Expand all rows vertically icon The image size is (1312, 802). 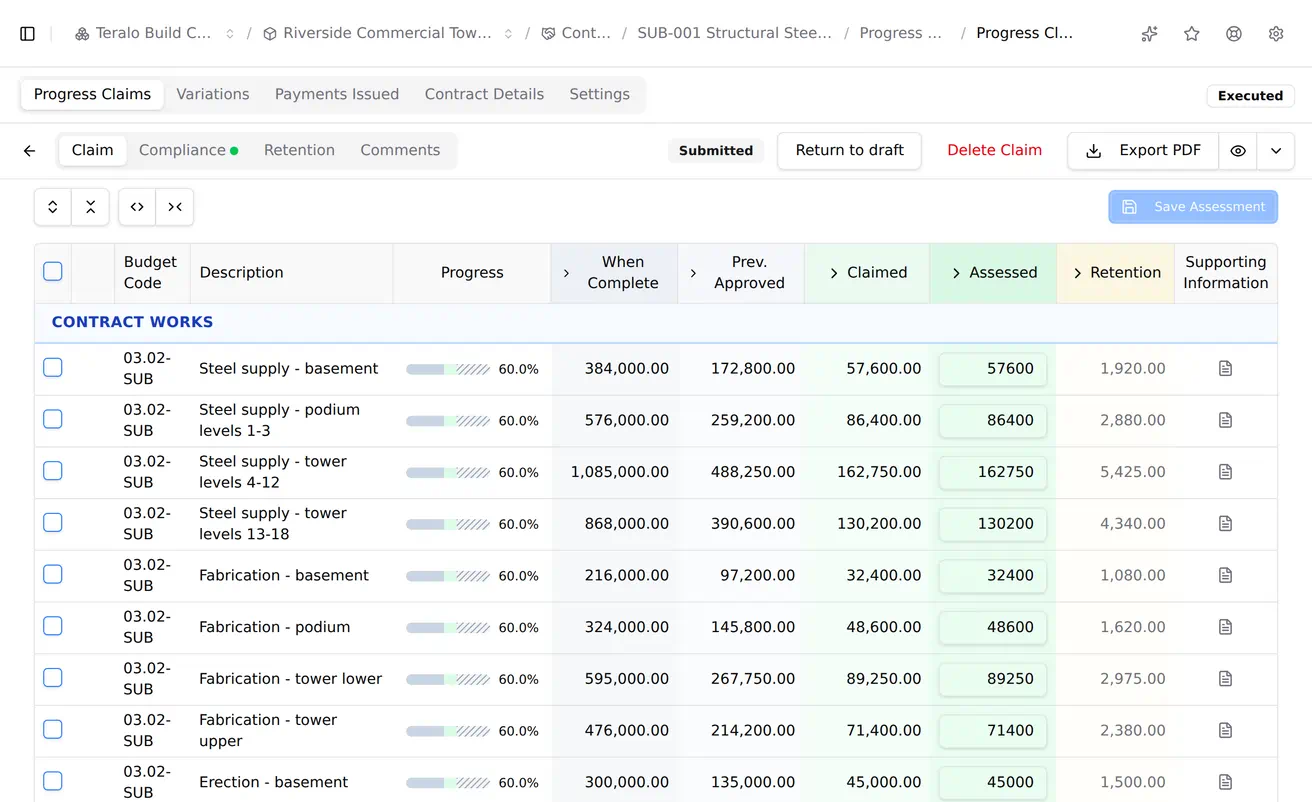53,207
